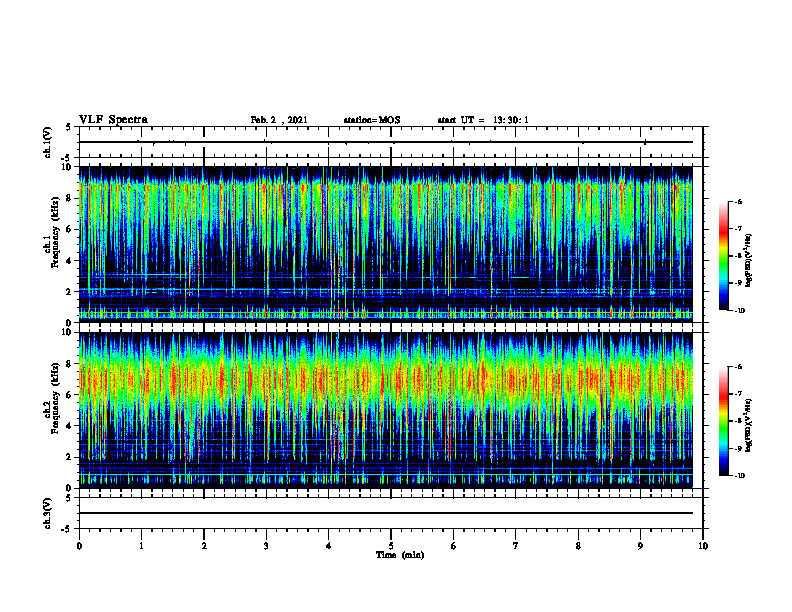This screenshot has height=612, width=792.
Task: Click time axis tick label "5"
Action: (391, 546)
